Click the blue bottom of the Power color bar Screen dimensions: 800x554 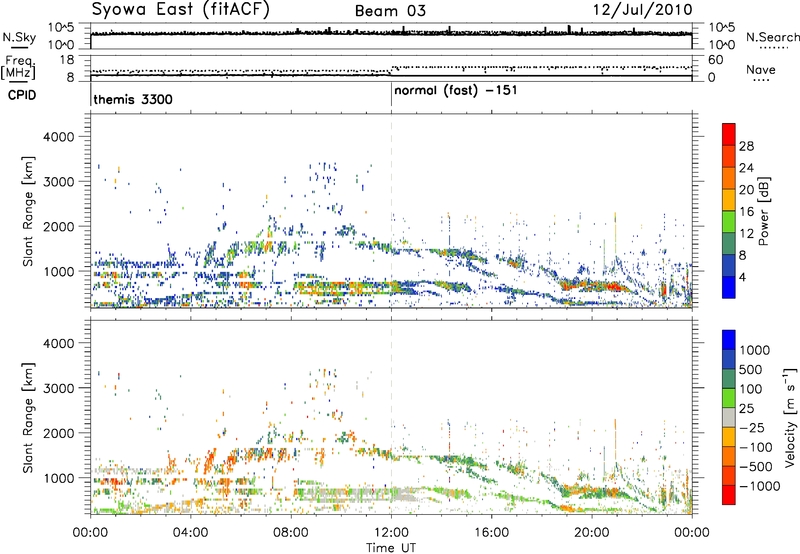[729, 288]
